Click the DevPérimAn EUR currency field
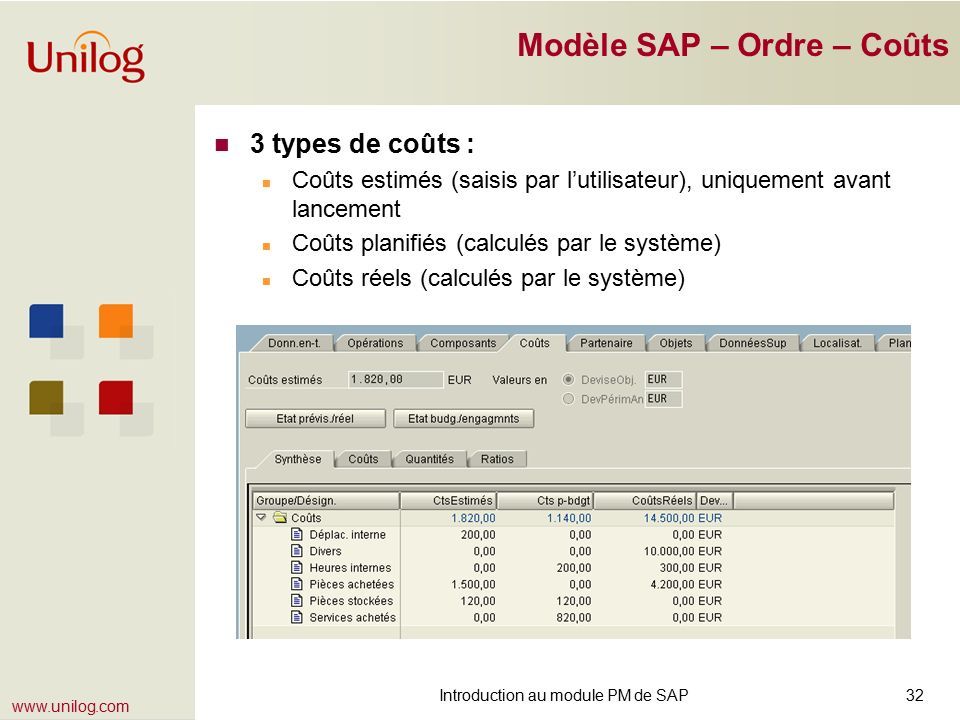 point(664,399)
